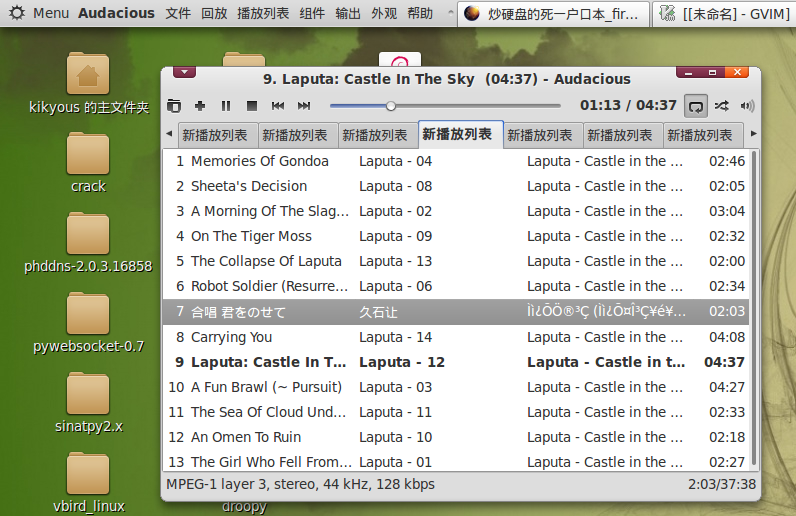Open window menu dropdown in Audacious title bar
Viewport: 796px width, 516px height.
184,73
